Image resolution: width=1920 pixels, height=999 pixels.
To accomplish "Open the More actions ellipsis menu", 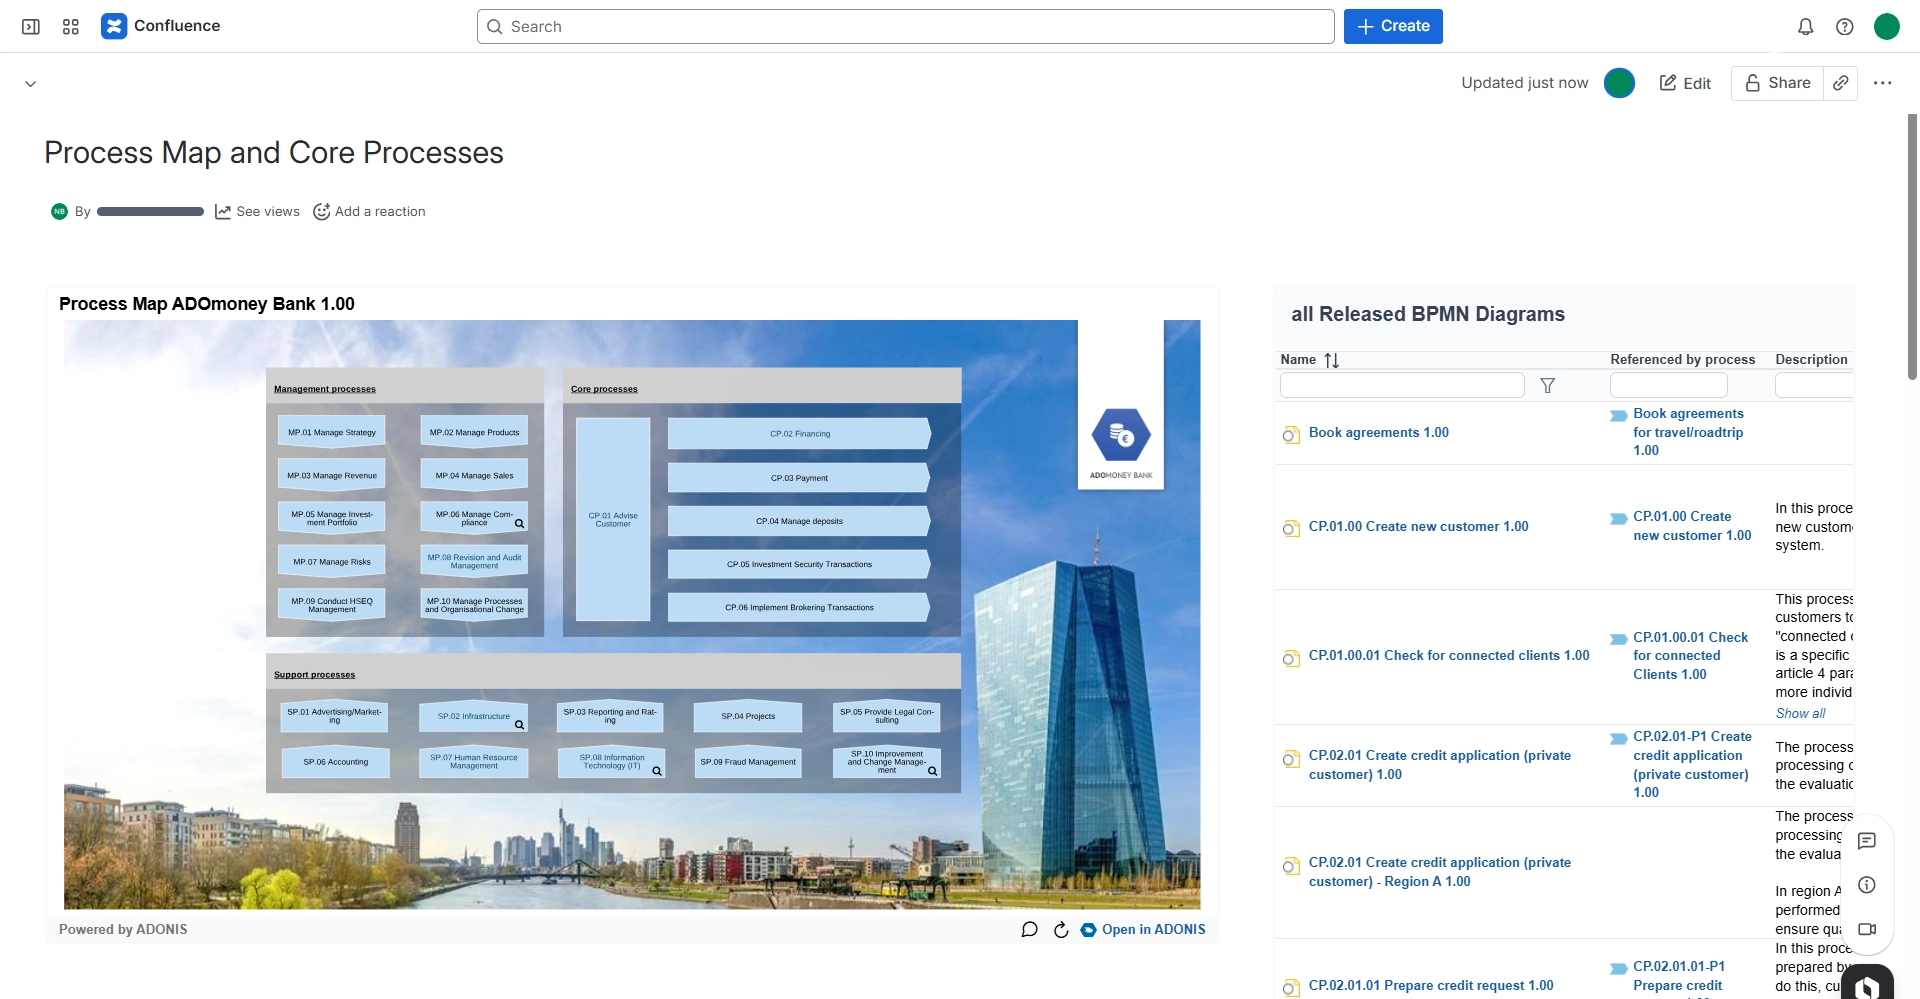I will coord(1883,83).
